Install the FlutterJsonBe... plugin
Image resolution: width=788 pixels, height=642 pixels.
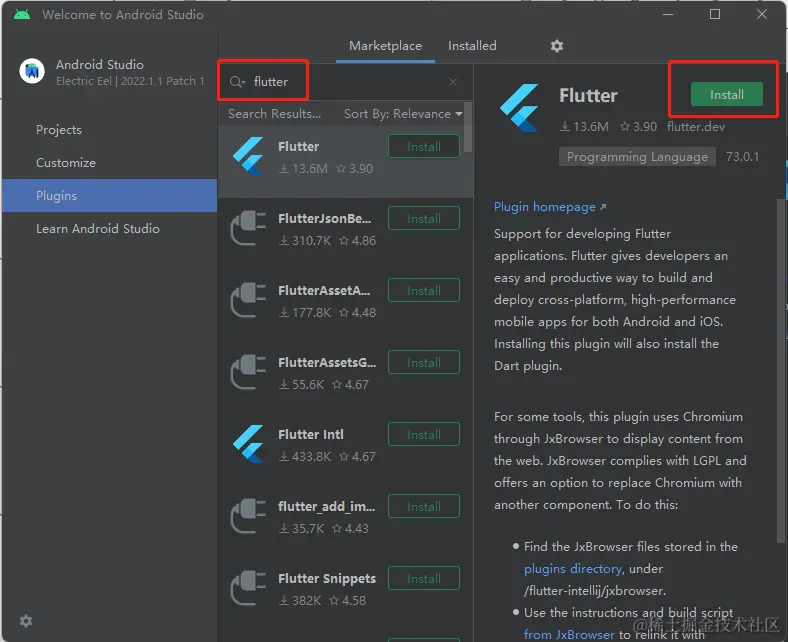[x=424, y=219]
